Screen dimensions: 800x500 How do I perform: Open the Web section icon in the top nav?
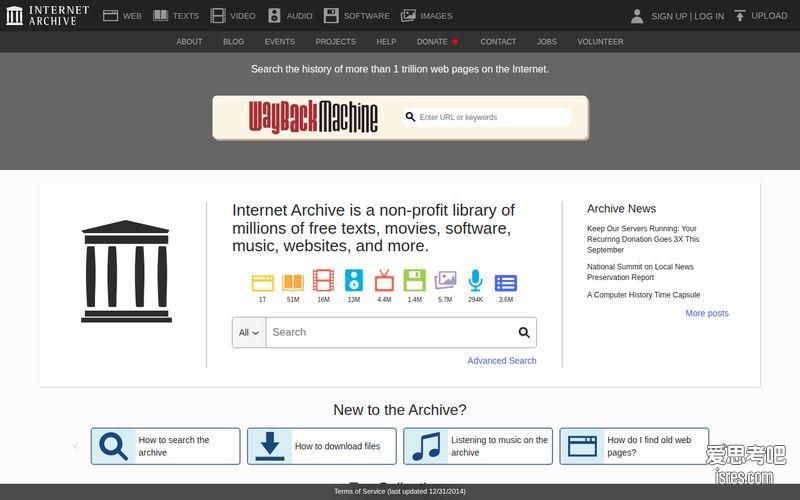(110, 16)
